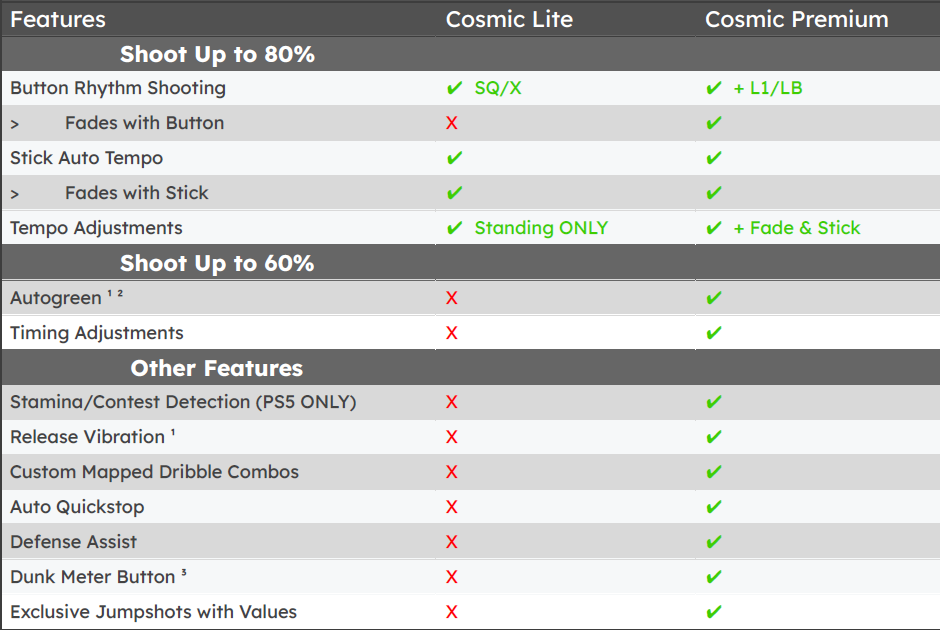Click Lite red X for Release Vibration
The image size is (940, 630).
pyautogui.click(x=452, y=437)
